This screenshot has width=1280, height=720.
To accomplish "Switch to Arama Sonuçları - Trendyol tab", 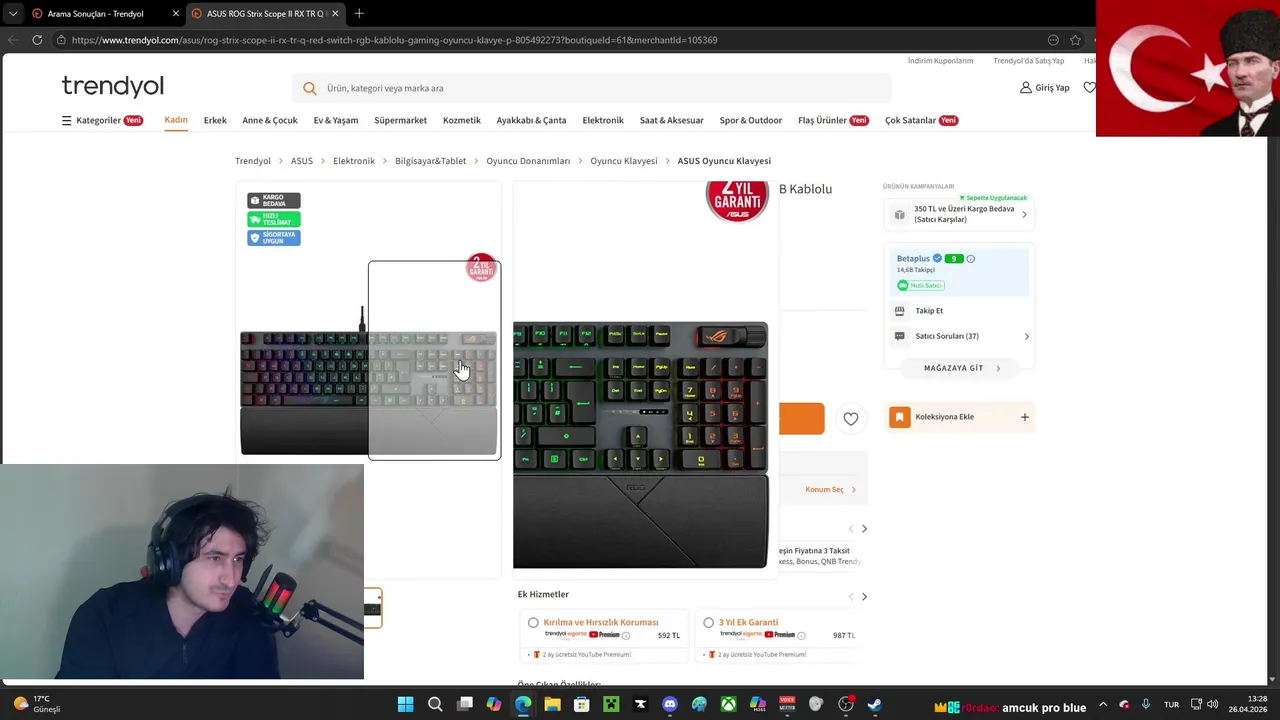I will (x=103, y=13).
